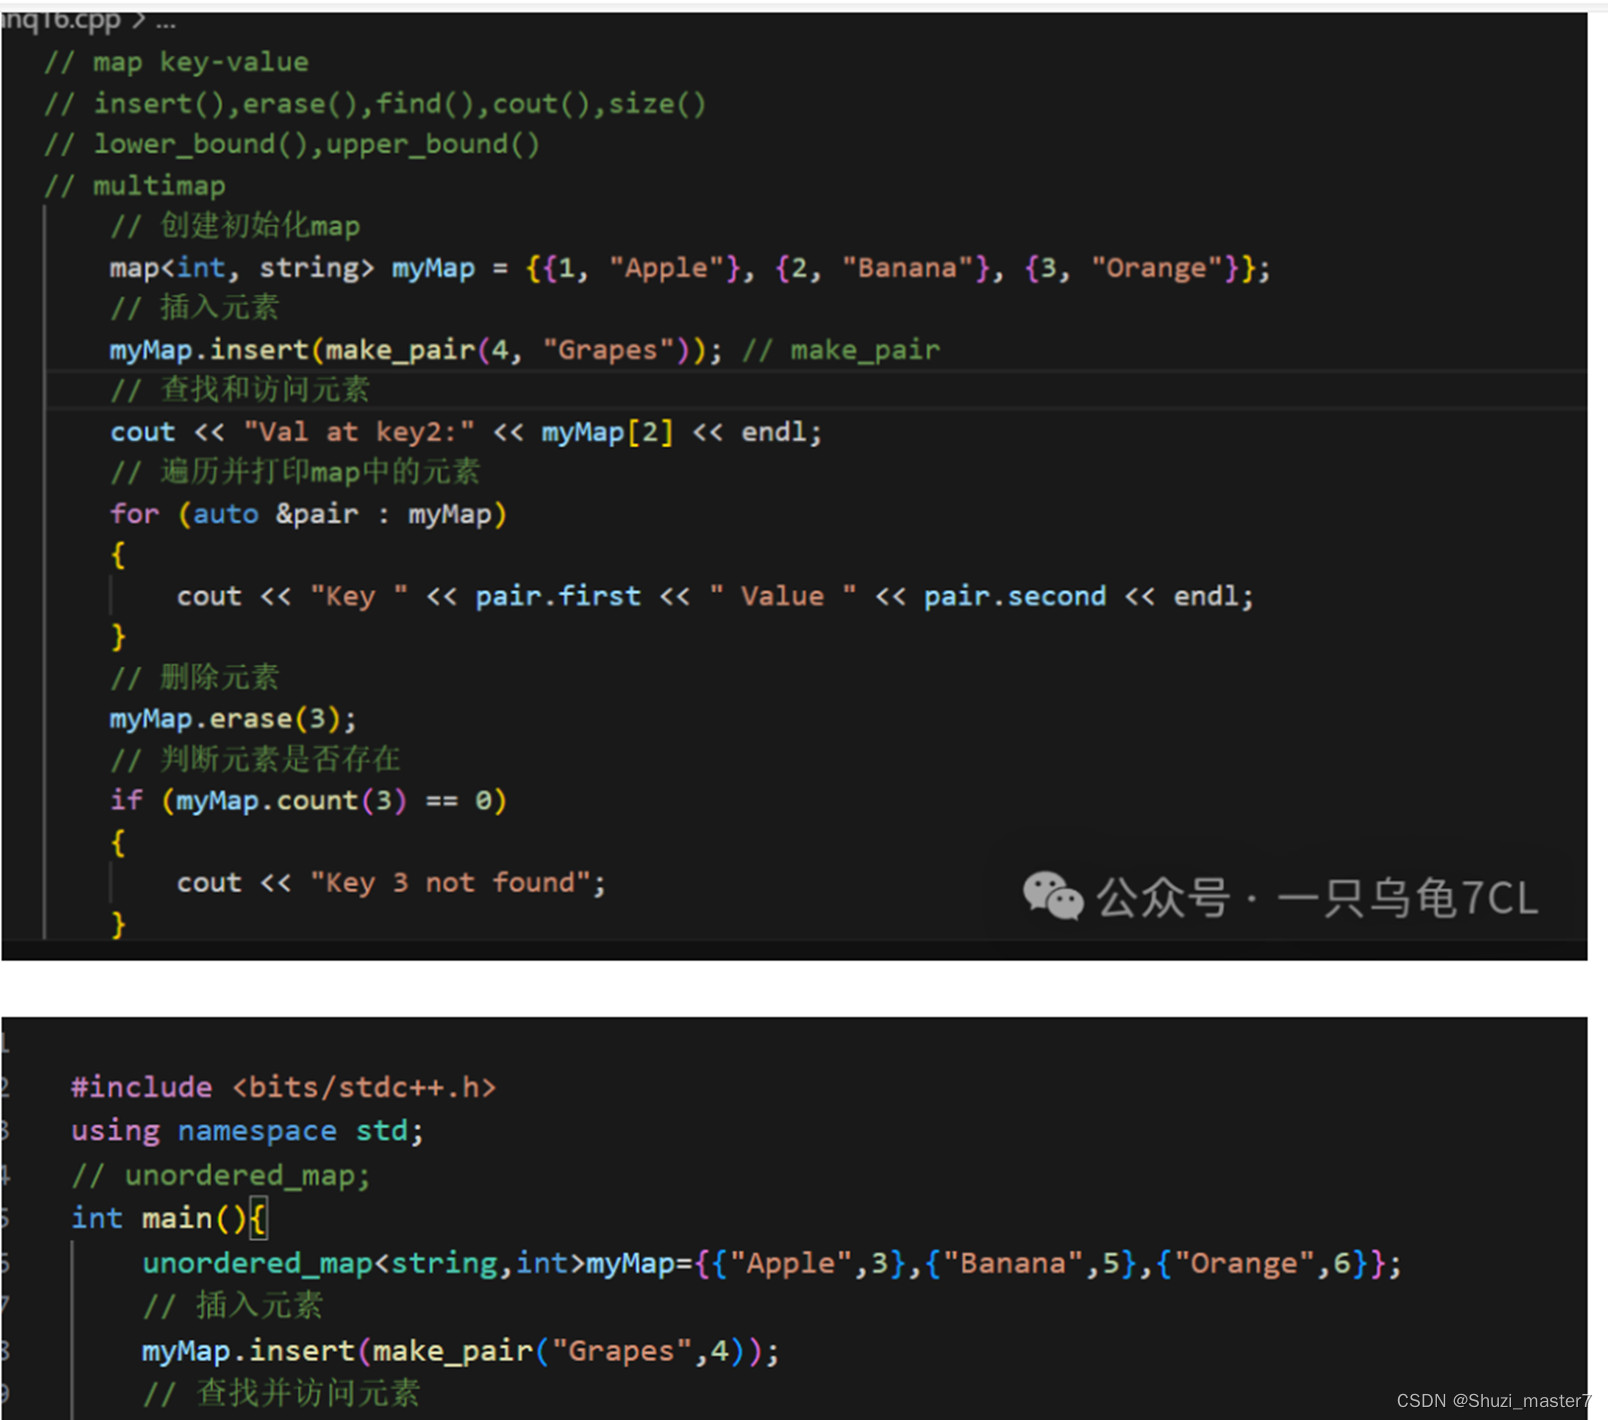This screenshot has height=1420, width=1608.
Task: Place cursor on the myMap.erase(3); line
Action: point(232,717)
